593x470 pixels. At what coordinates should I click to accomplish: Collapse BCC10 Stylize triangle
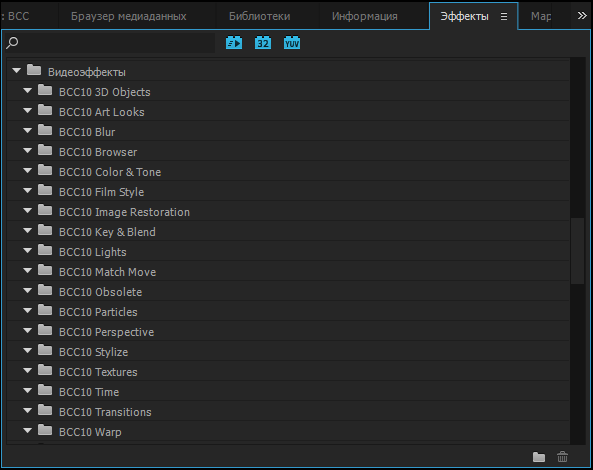27,351
